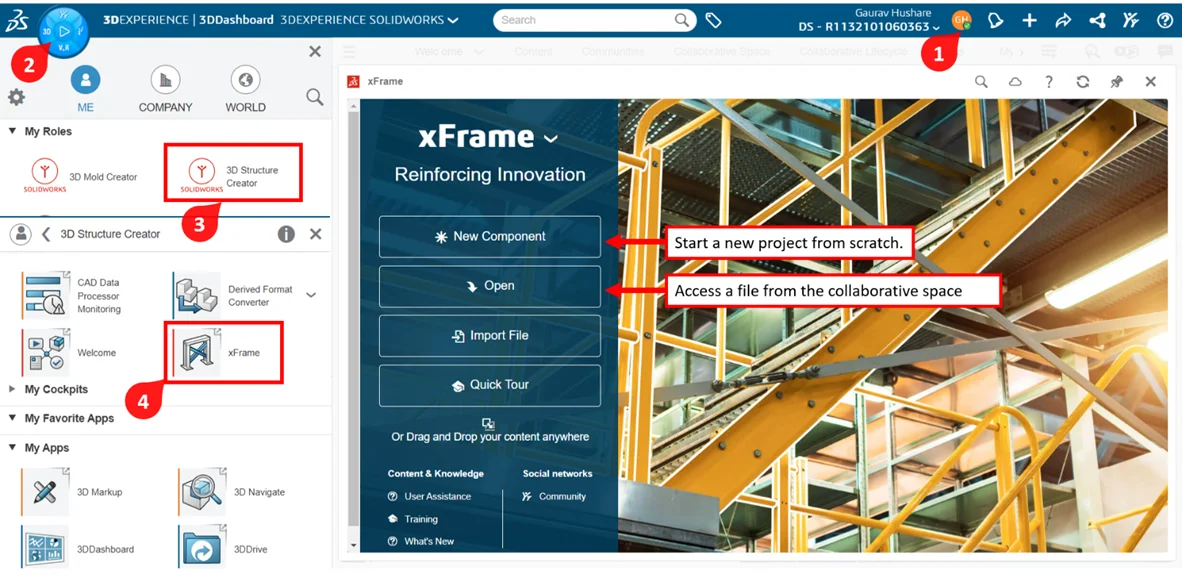Screen dimensions: 1182x581
Task: Click the plus Add icon in top bar
Action: tap(1029, 21)
